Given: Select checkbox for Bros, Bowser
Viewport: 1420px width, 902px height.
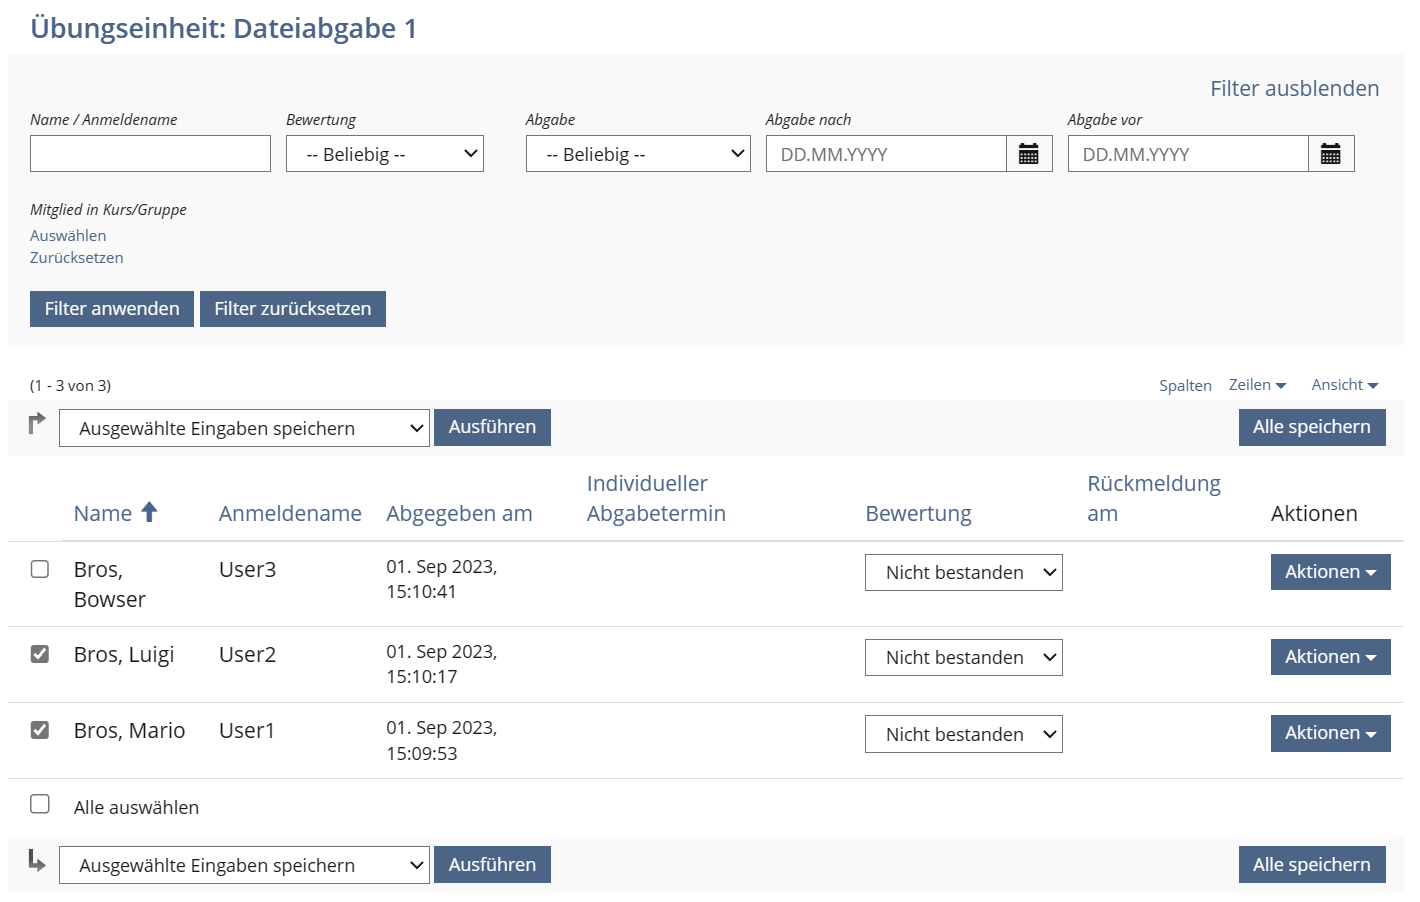Looking at the screenshot, I should pos(40,569).
